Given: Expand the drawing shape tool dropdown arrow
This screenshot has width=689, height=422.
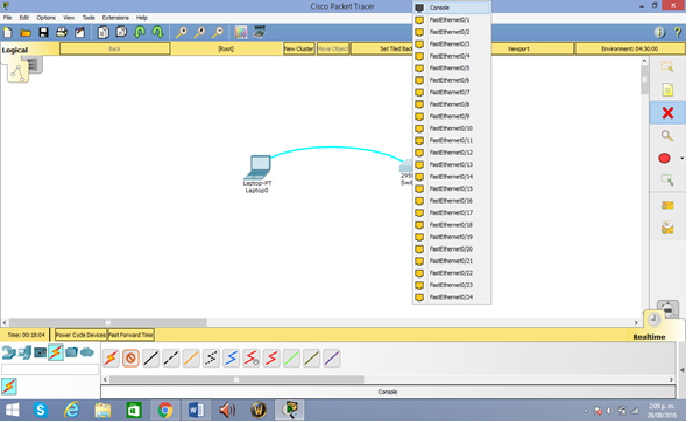Looking at the screenshot, I should click(682, 158).
